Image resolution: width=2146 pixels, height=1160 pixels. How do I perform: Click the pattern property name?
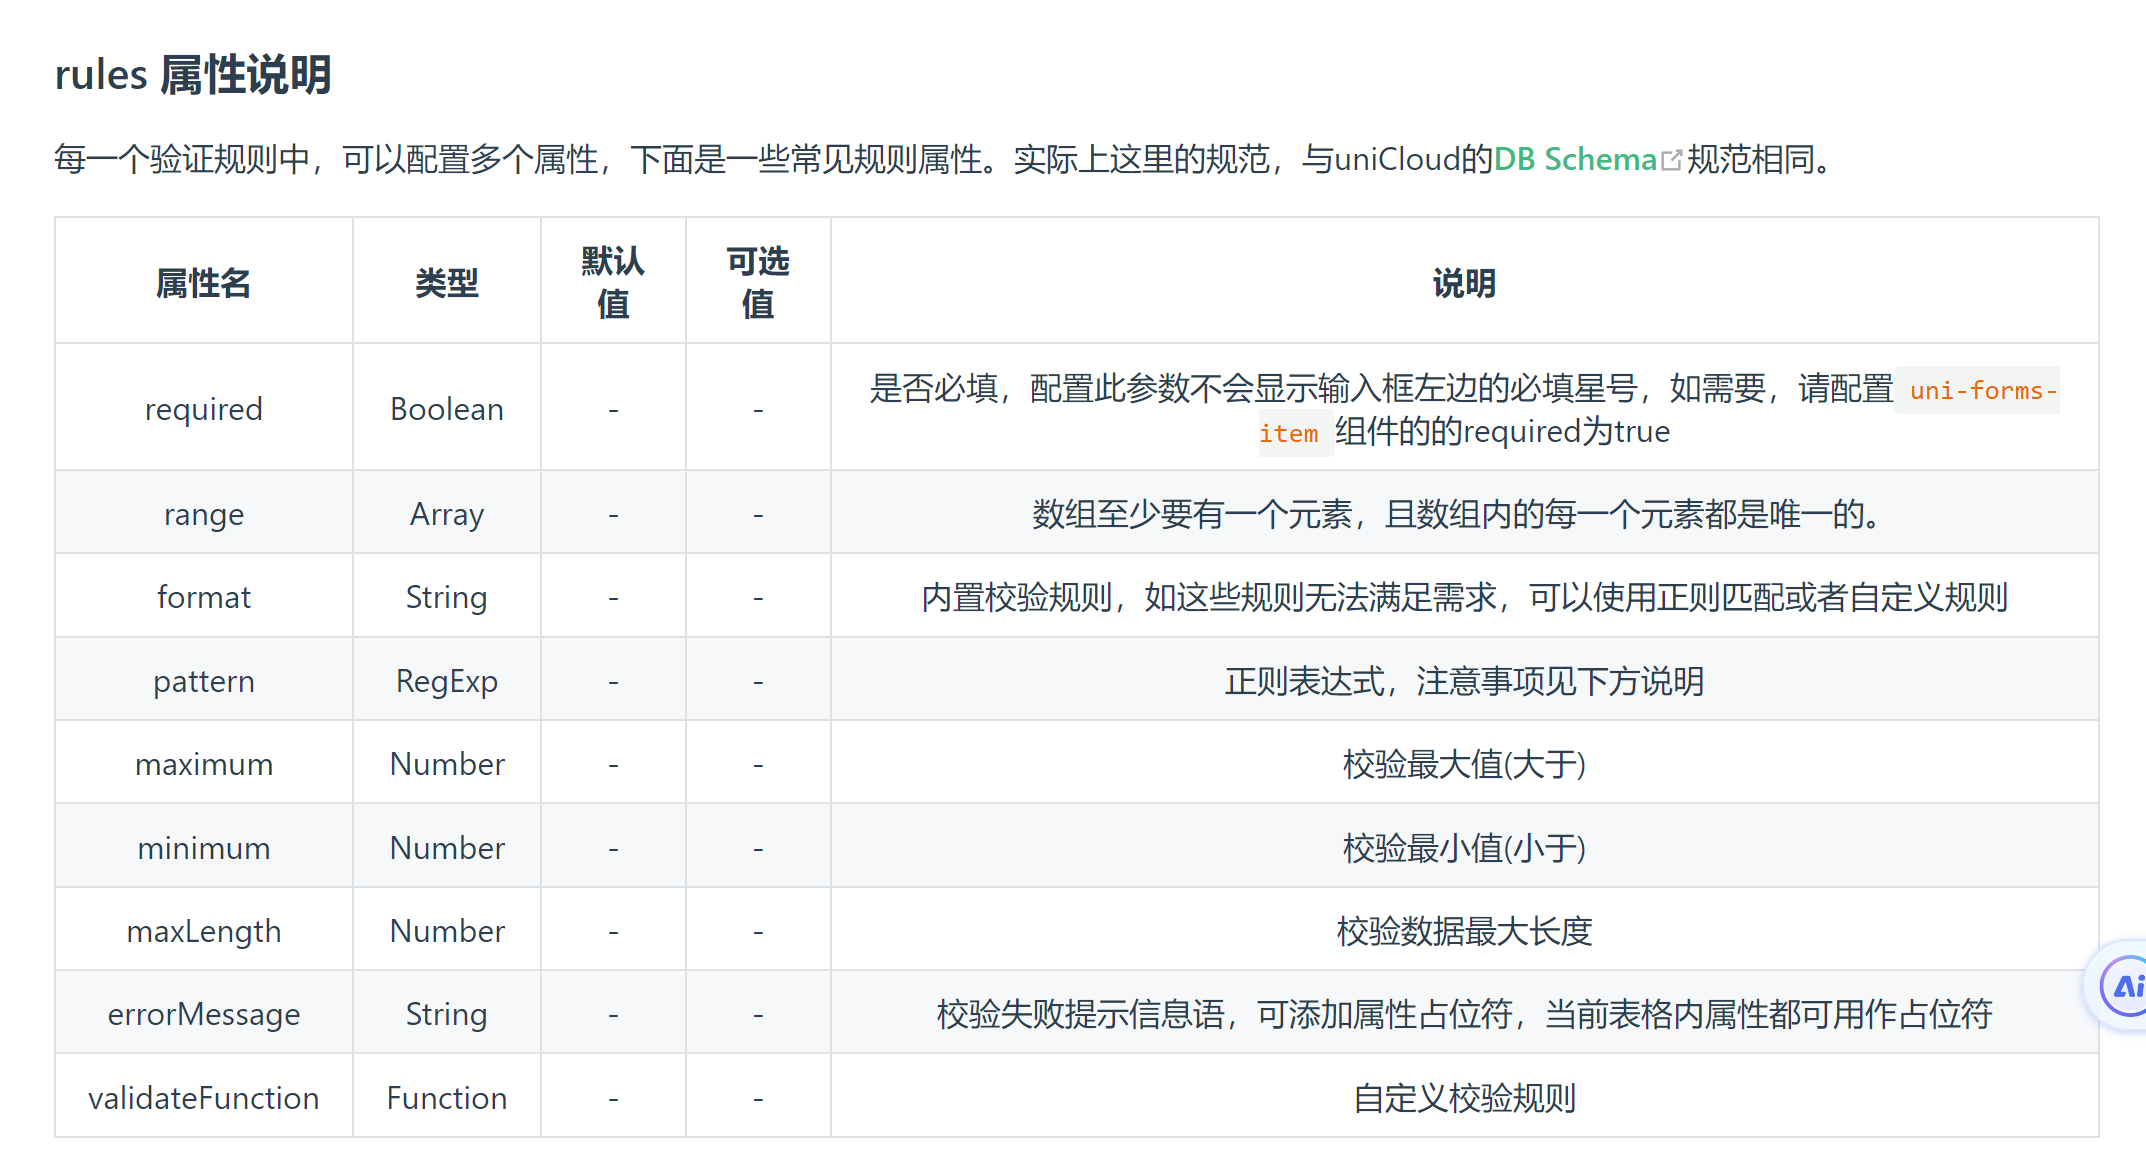pos(203,681)
